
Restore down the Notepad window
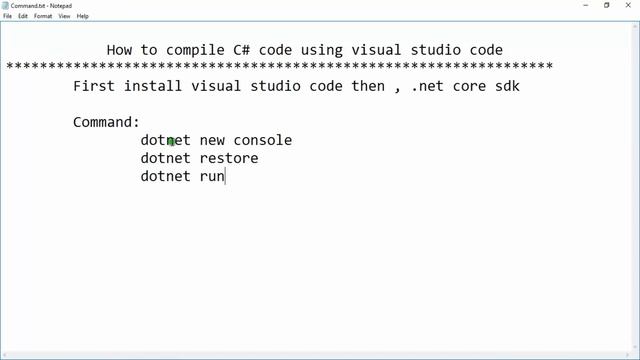pyautogui.click(x=607, y=5)
